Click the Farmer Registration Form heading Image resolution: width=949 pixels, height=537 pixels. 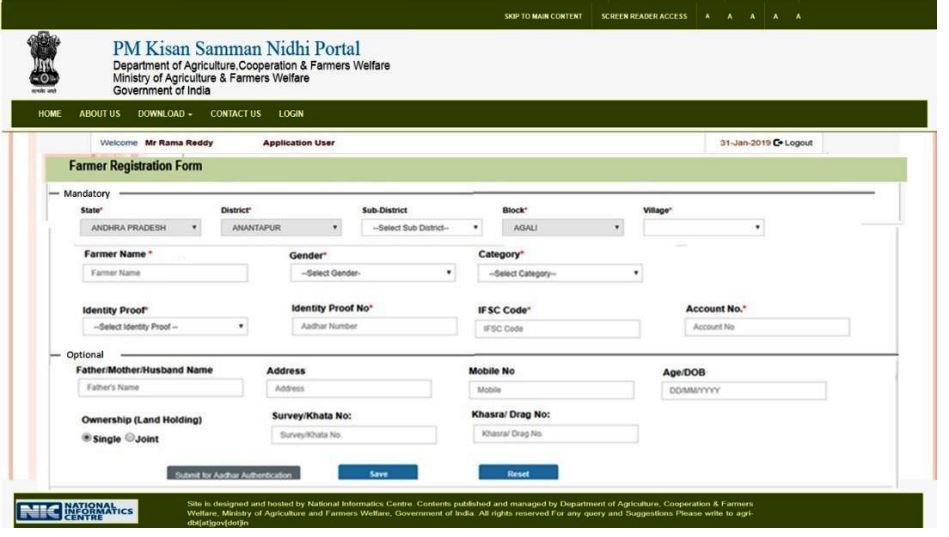136,166
